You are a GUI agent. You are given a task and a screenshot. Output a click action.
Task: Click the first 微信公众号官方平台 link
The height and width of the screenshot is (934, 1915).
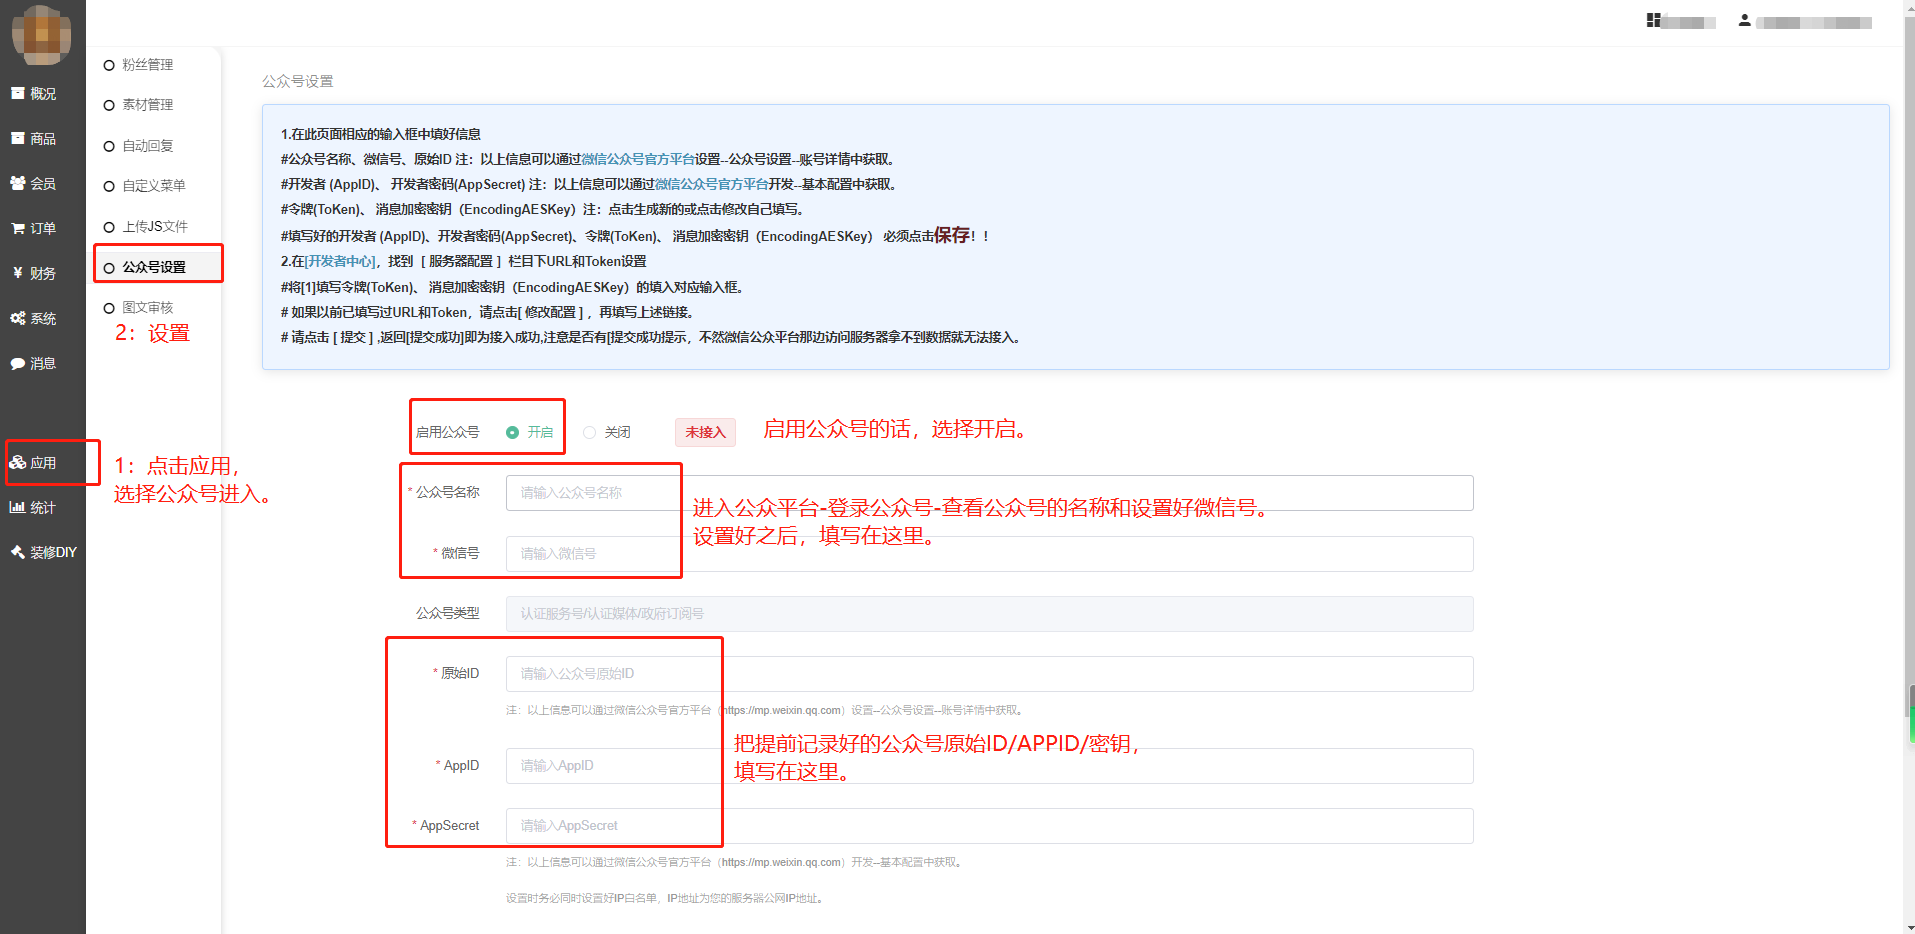click(637, 159)
